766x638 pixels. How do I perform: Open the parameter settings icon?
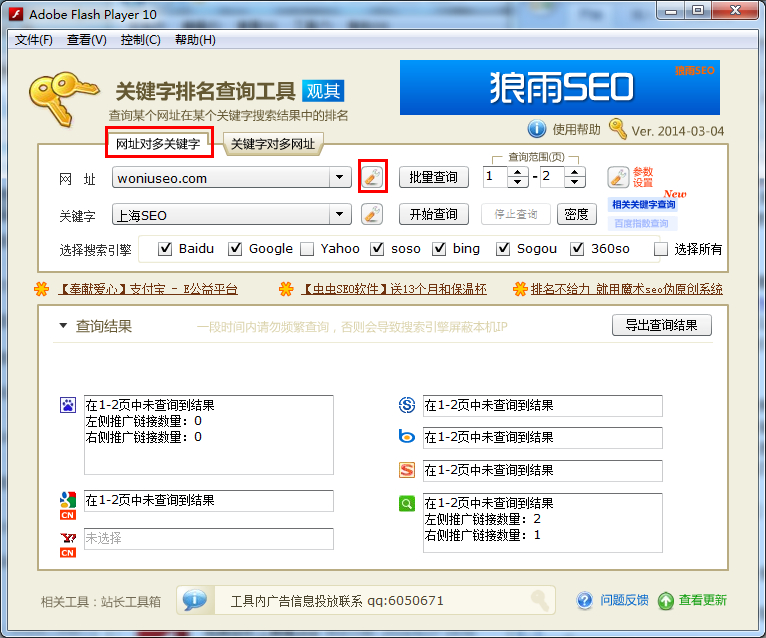pos(618,178)
